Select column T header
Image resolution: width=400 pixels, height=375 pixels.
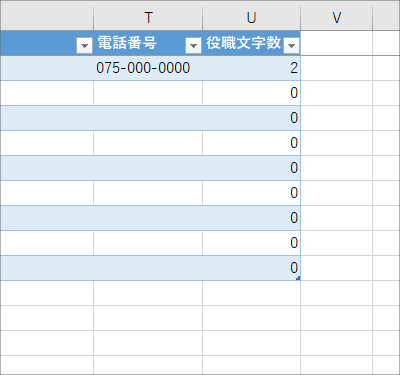[x=148, y=18]
